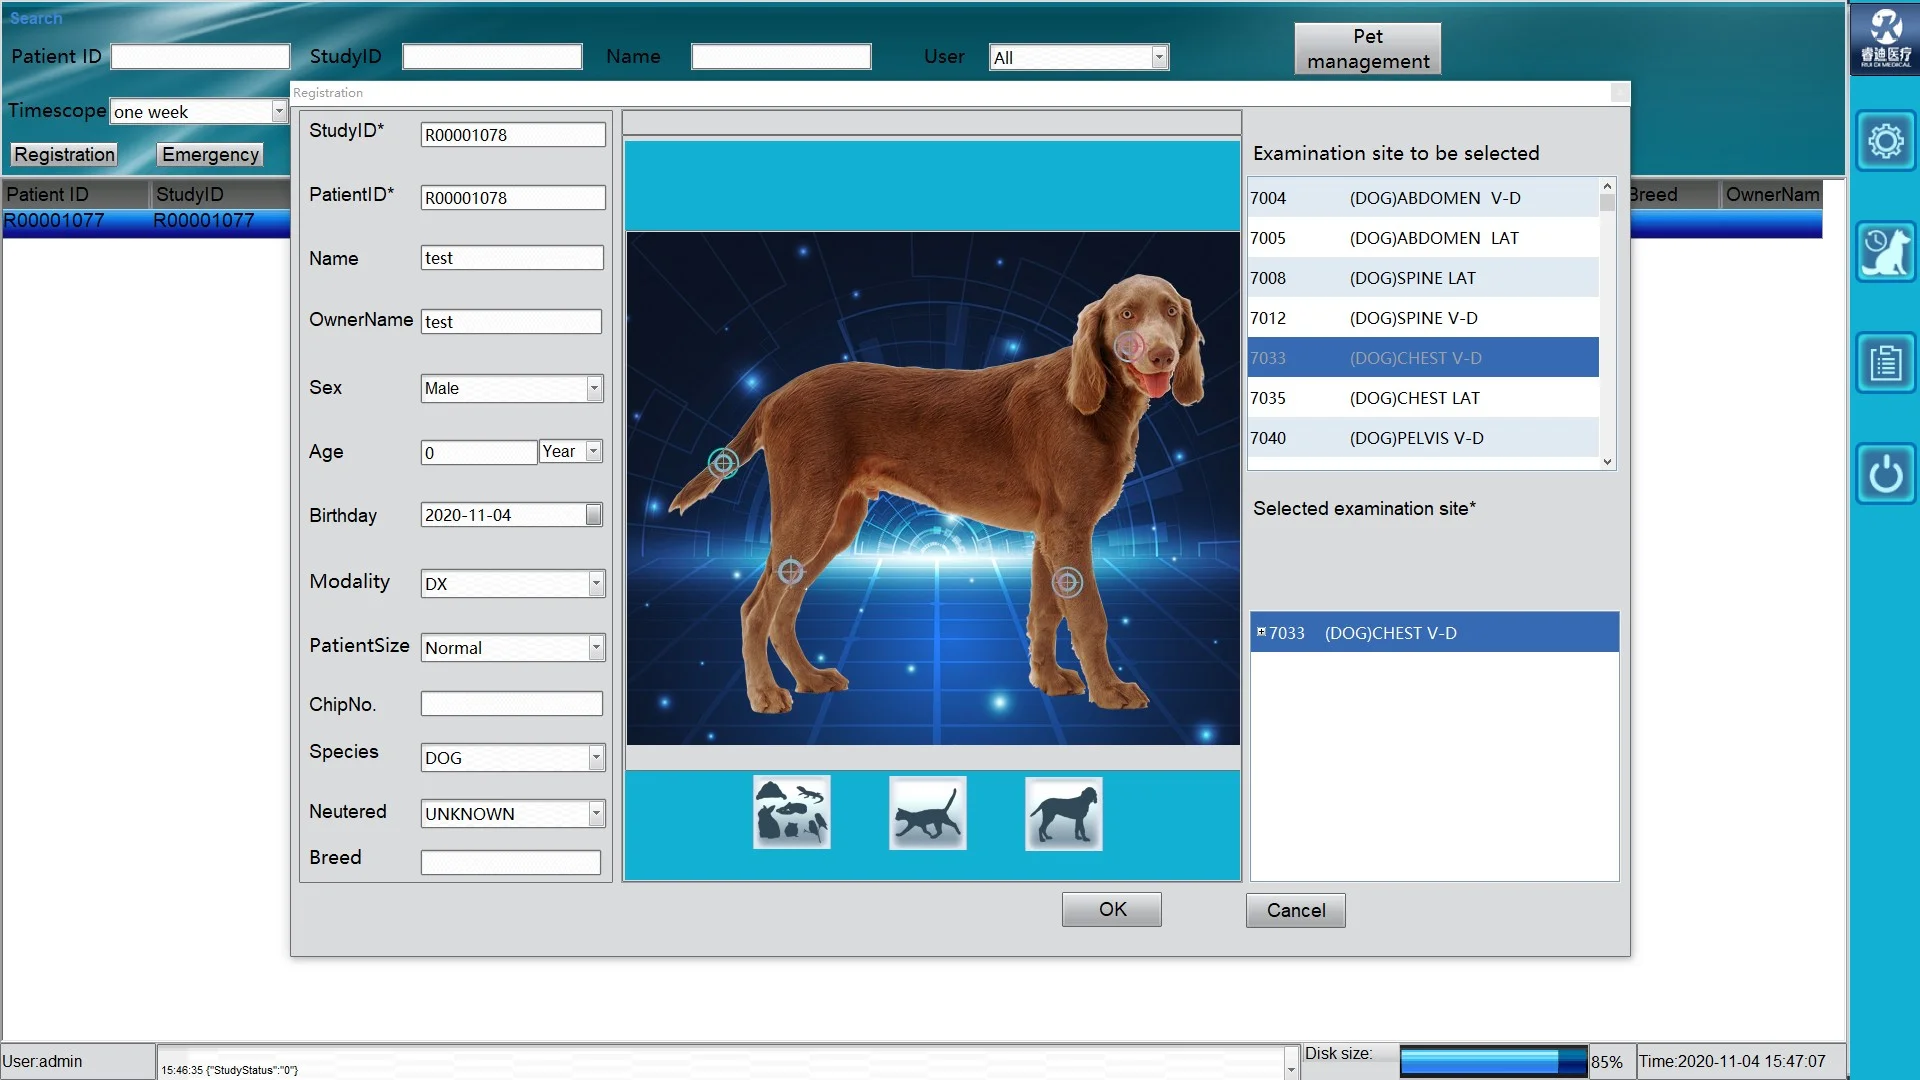The width and height of the screenshot is (1920, 1080).
Task: Select the exotic animals species icon
Action: tap(791, 811)
